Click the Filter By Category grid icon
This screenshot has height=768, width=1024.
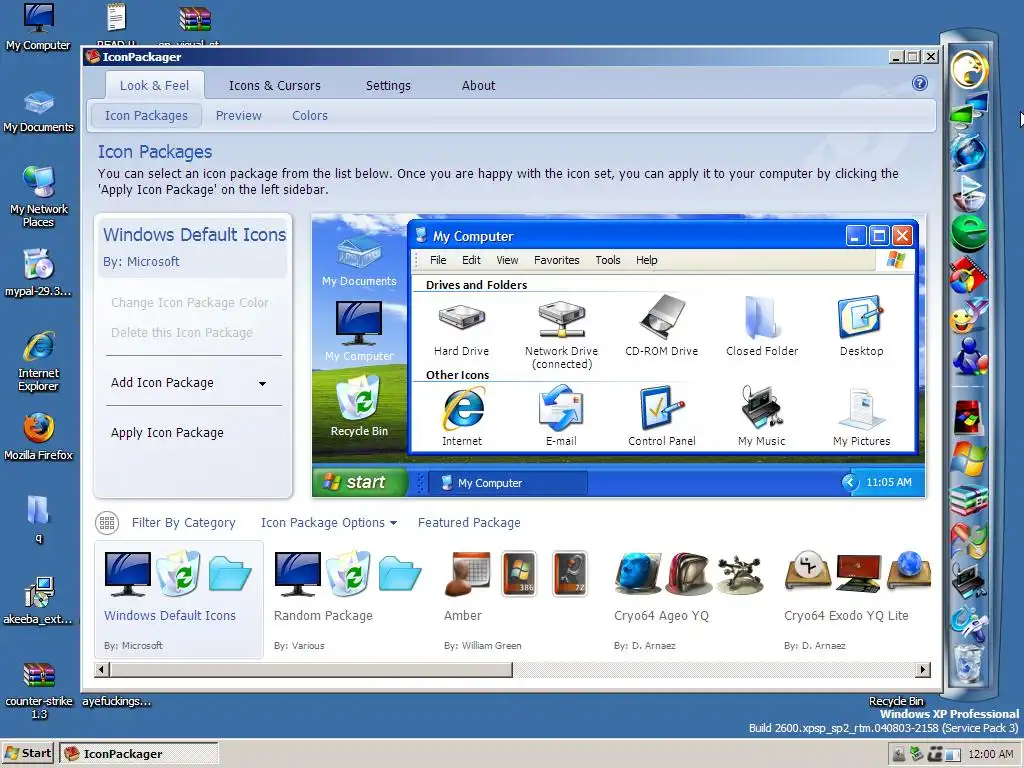click(x=107, y=522)
